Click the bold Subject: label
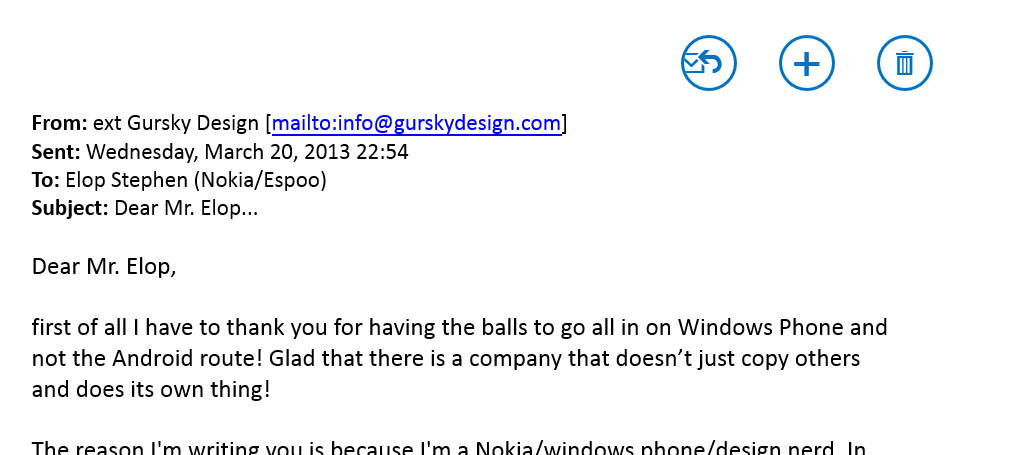Viewport: 1016px width, 455px height. (70, 209)
